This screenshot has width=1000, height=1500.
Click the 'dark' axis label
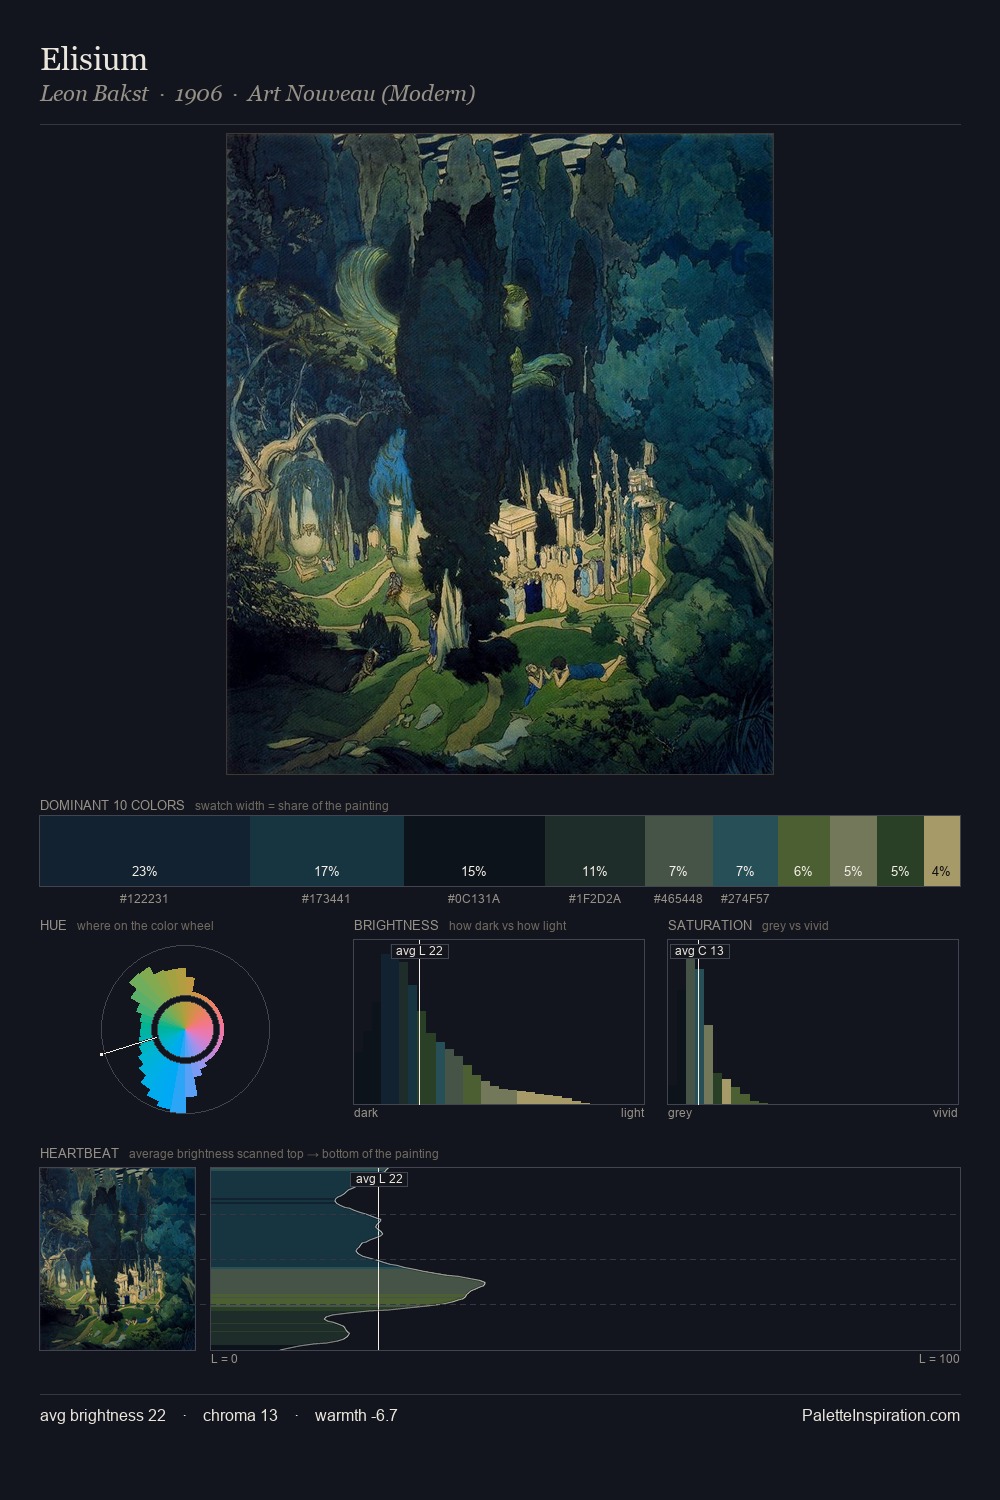[x=366, y=1113]
